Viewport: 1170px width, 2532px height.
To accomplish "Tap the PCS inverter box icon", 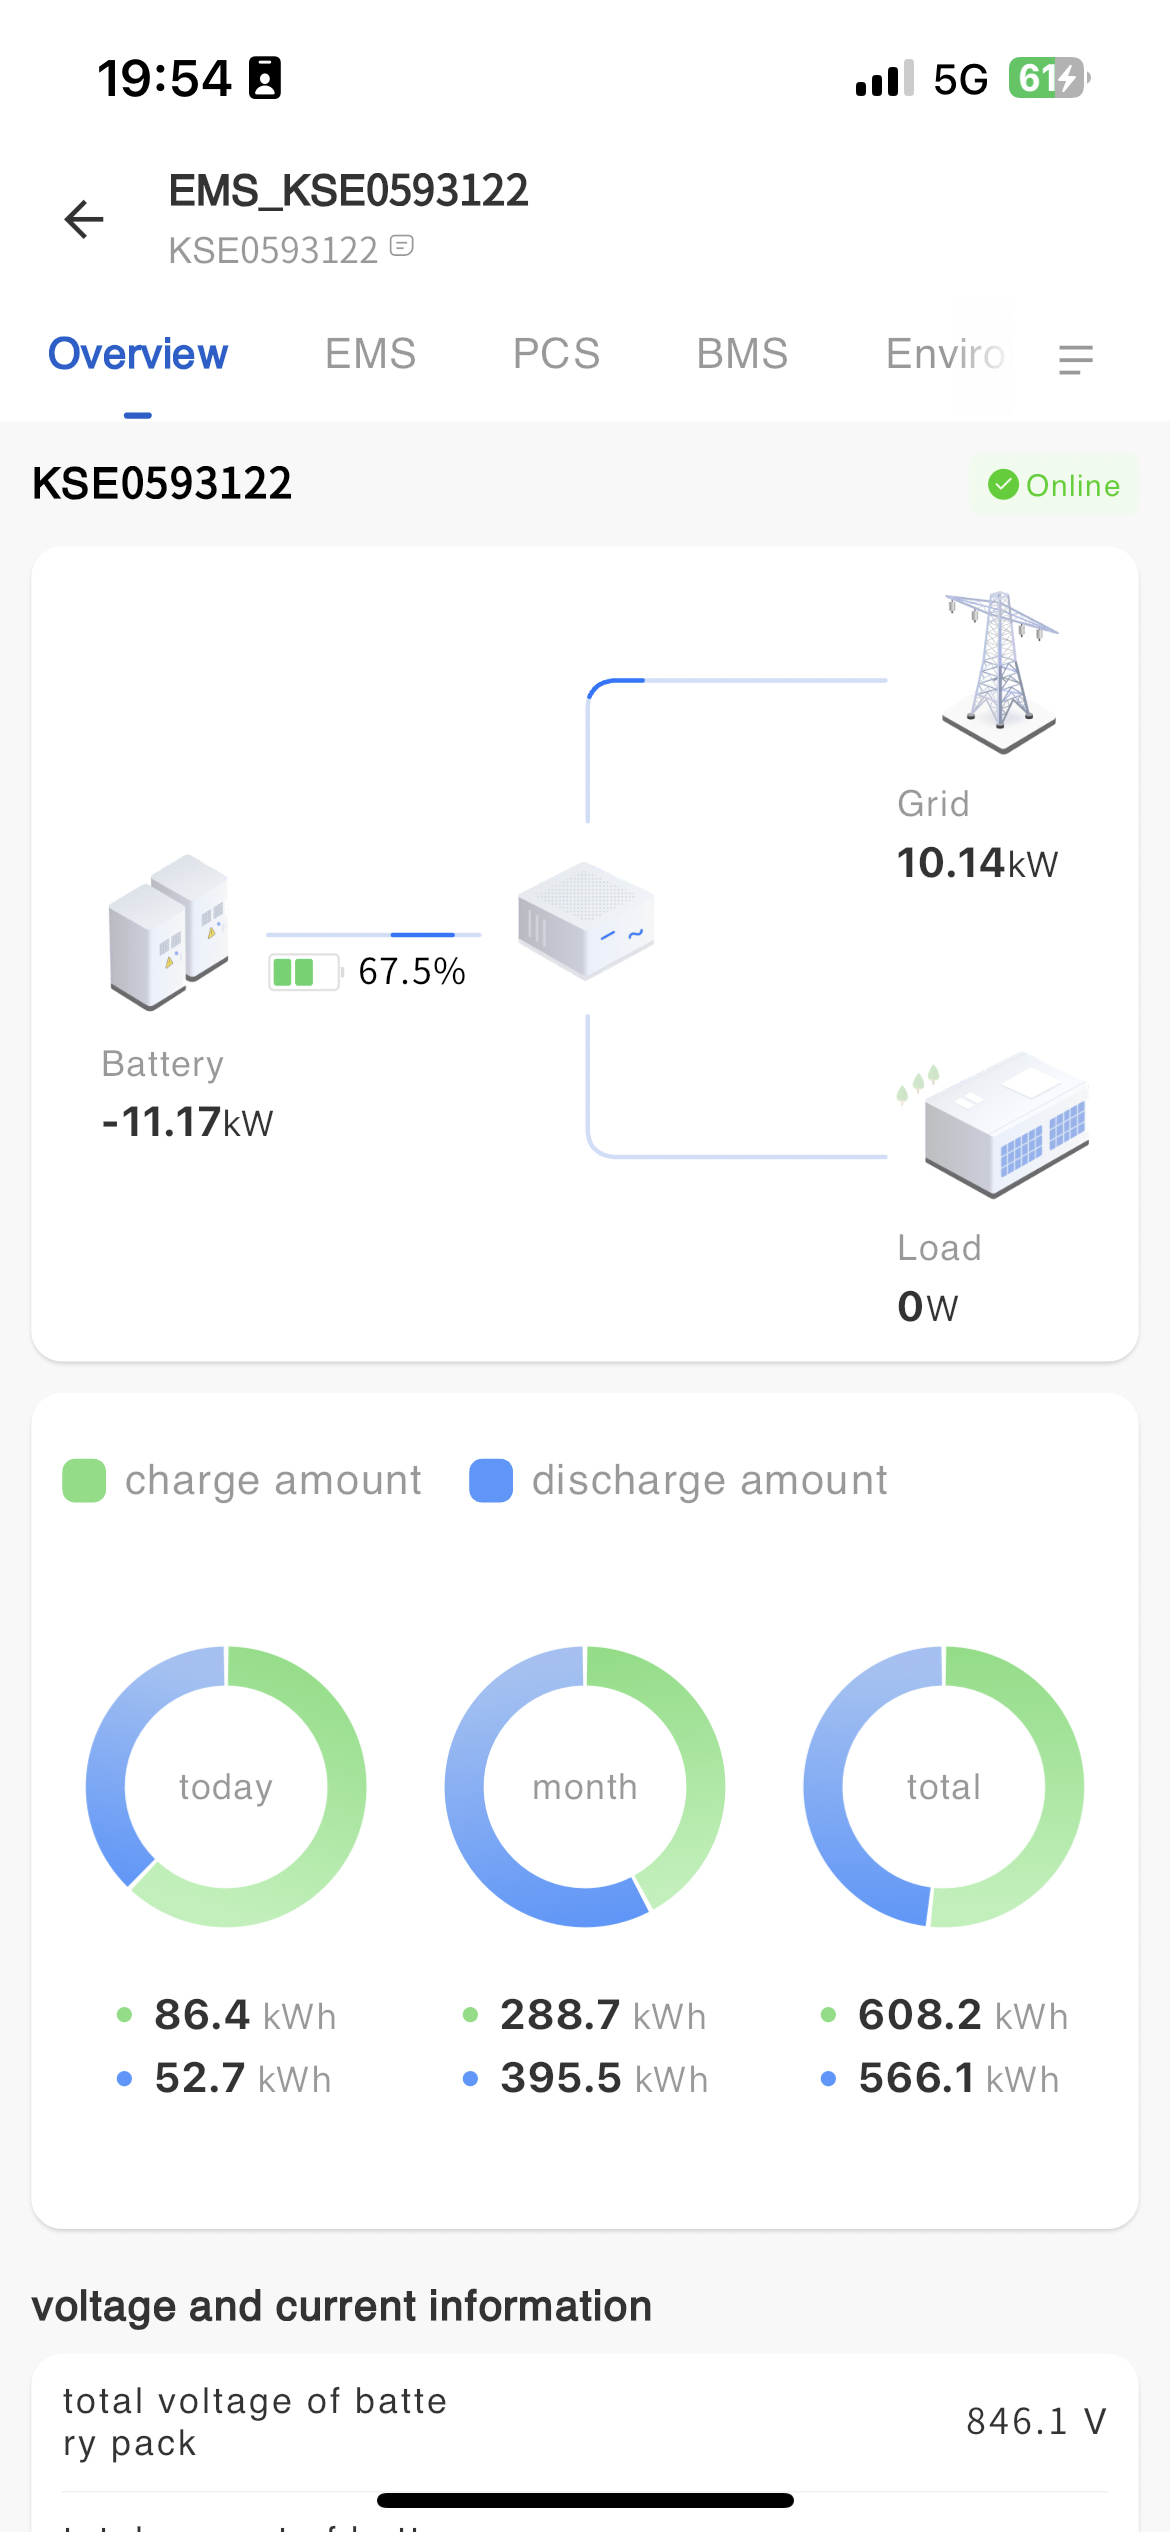I will coord(586,920).
